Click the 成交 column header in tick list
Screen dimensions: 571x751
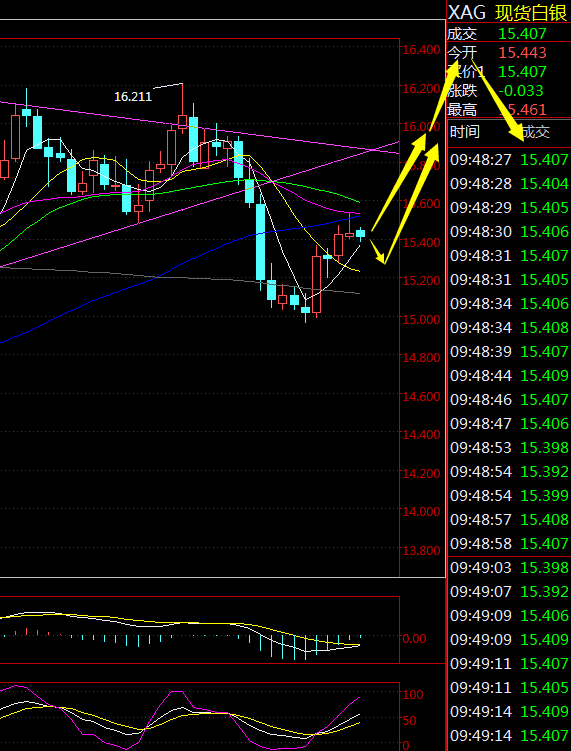click(x=535, y=132)
